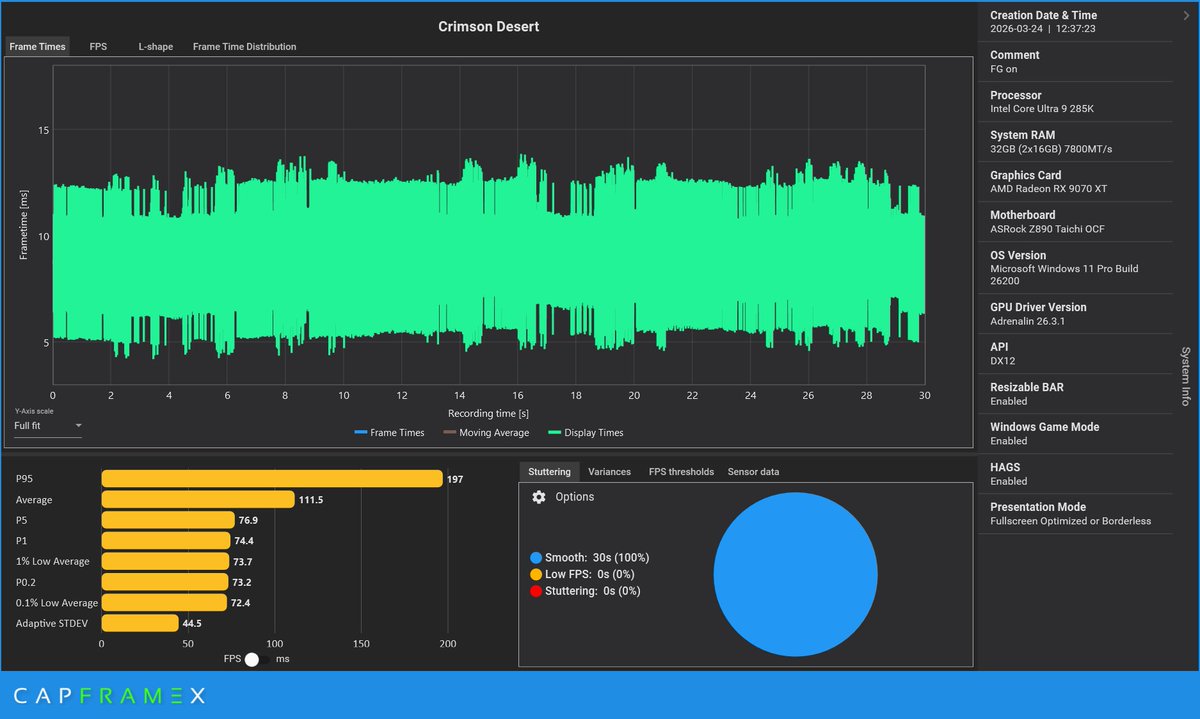Click the Crimson Desert title
This screenshot has height=719, width=1200.
(489, 27)
